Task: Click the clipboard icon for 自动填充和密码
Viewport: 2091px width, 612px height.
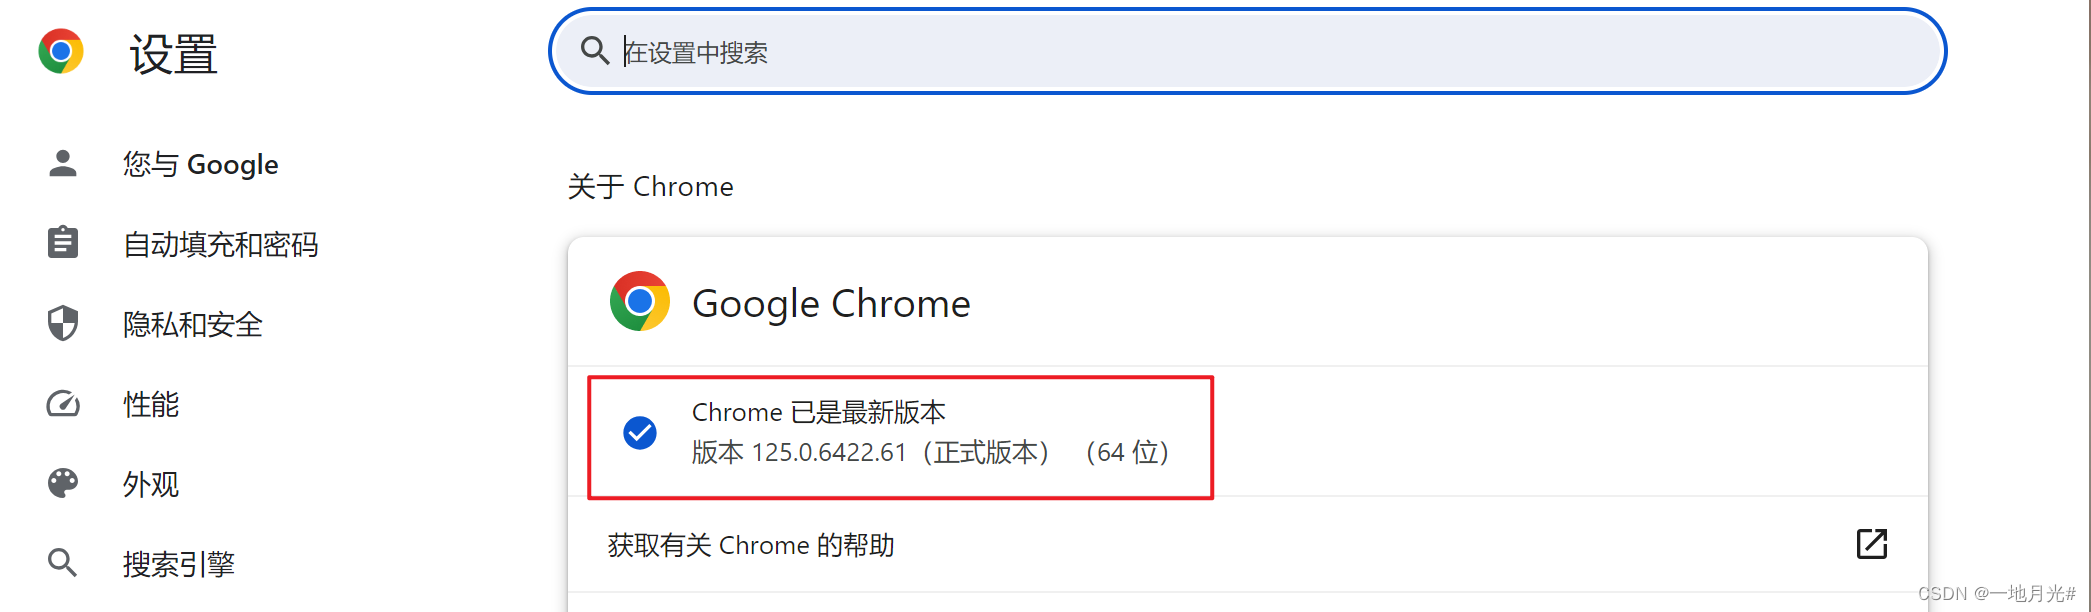Action: pos(63,243)
